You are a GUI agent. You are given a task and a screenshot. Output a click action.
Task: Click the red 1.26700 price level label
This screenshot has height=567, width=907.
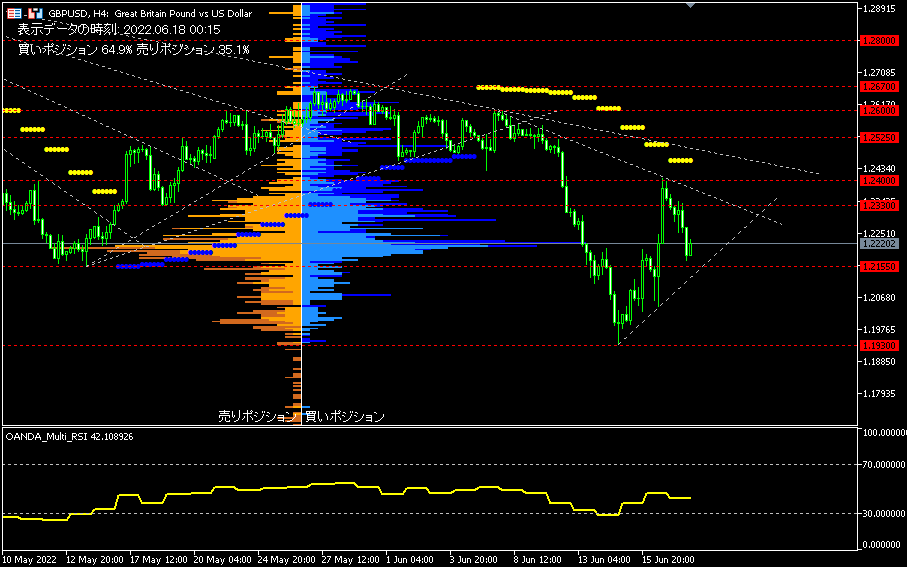pos(879,87)
